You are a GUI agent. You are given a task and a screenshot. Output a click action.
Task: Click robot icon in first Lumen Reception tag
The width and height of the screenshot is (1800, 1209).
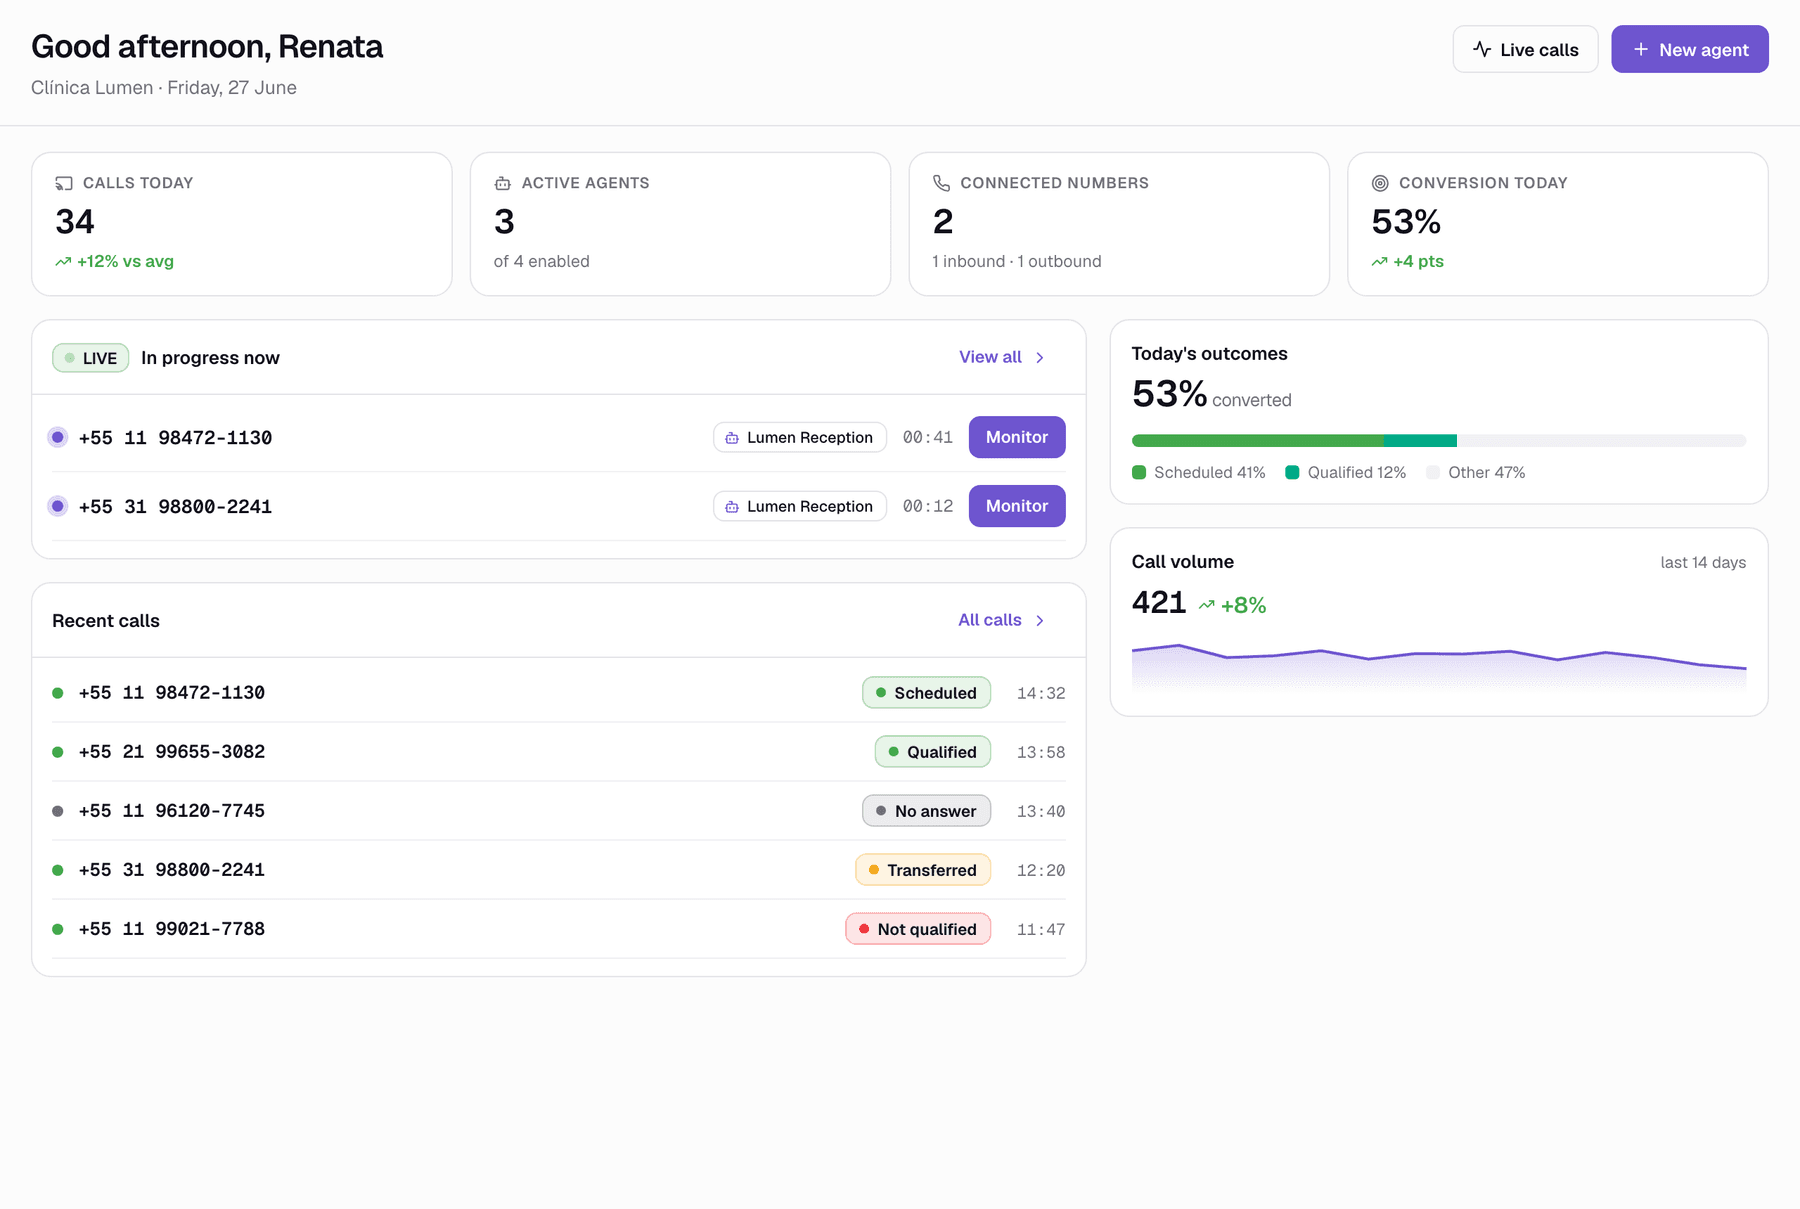point(732,438)
